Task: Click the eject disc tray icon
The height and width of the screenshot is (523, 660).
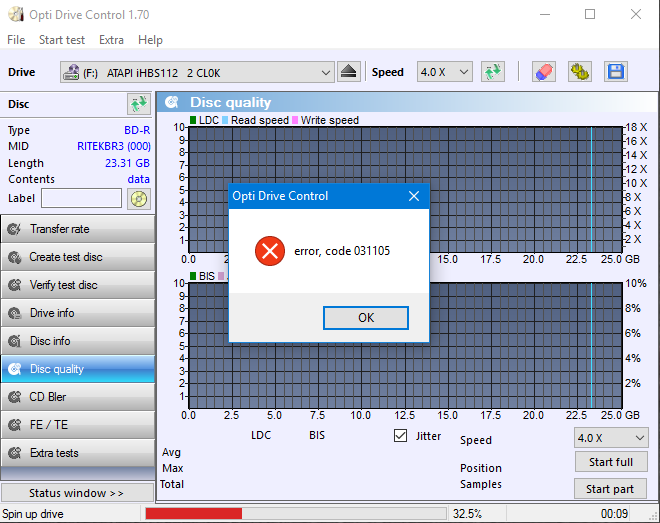Action: click(349, 72)
